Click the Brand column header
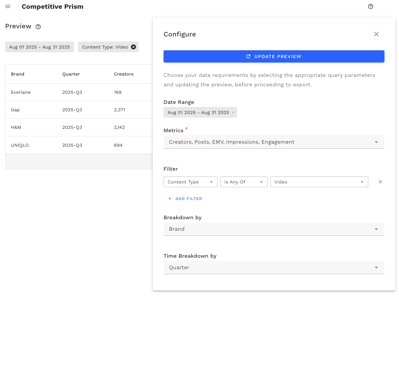 point(17,74)
